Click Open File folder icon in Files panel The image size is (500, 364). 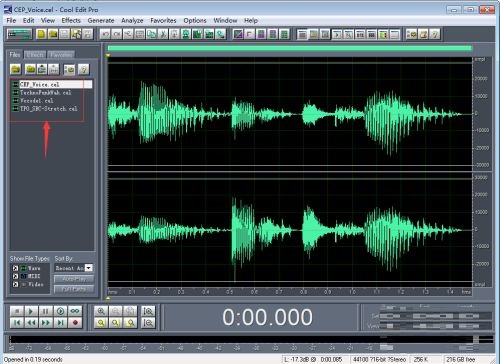point(16,69)
